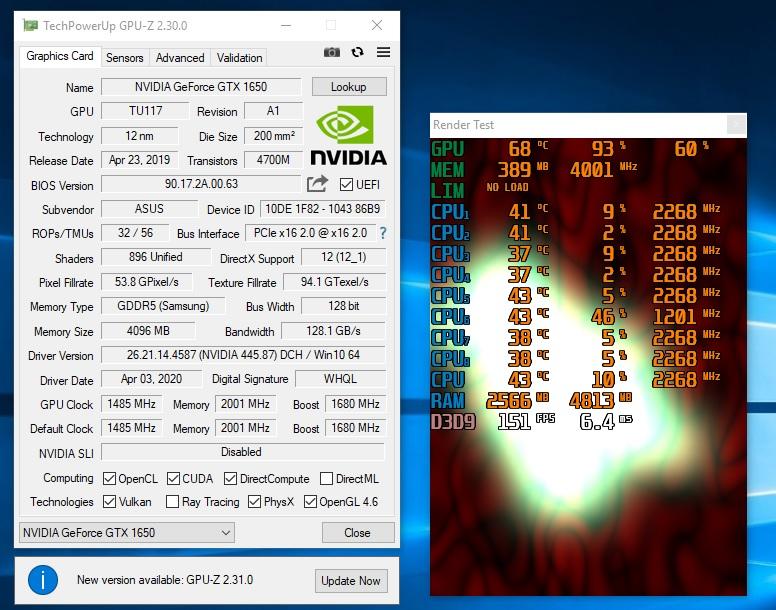Click the Shaders field 896 Unified
Image resolution: width=776 pixels, height=610 pixels.
coord(156,257)
